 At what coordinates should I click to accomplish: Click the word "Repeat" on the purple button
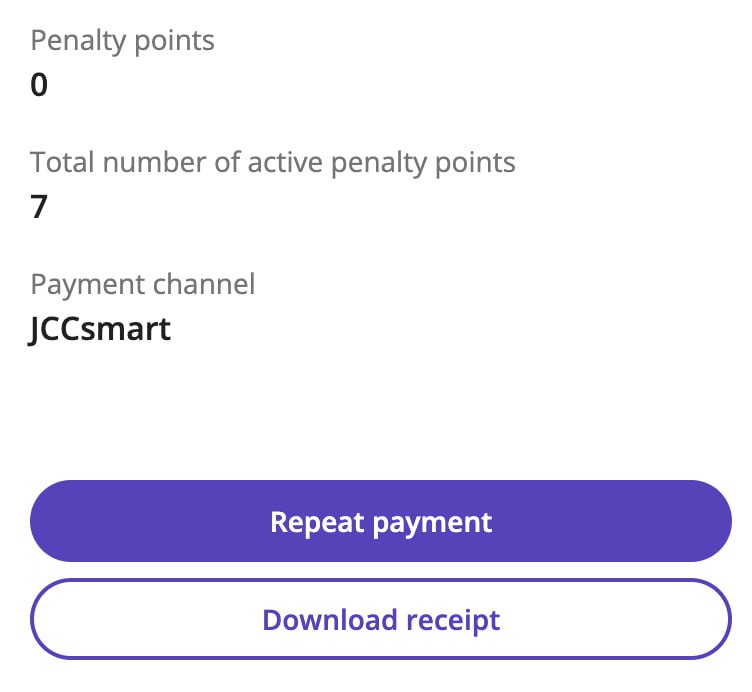point(316,521)
